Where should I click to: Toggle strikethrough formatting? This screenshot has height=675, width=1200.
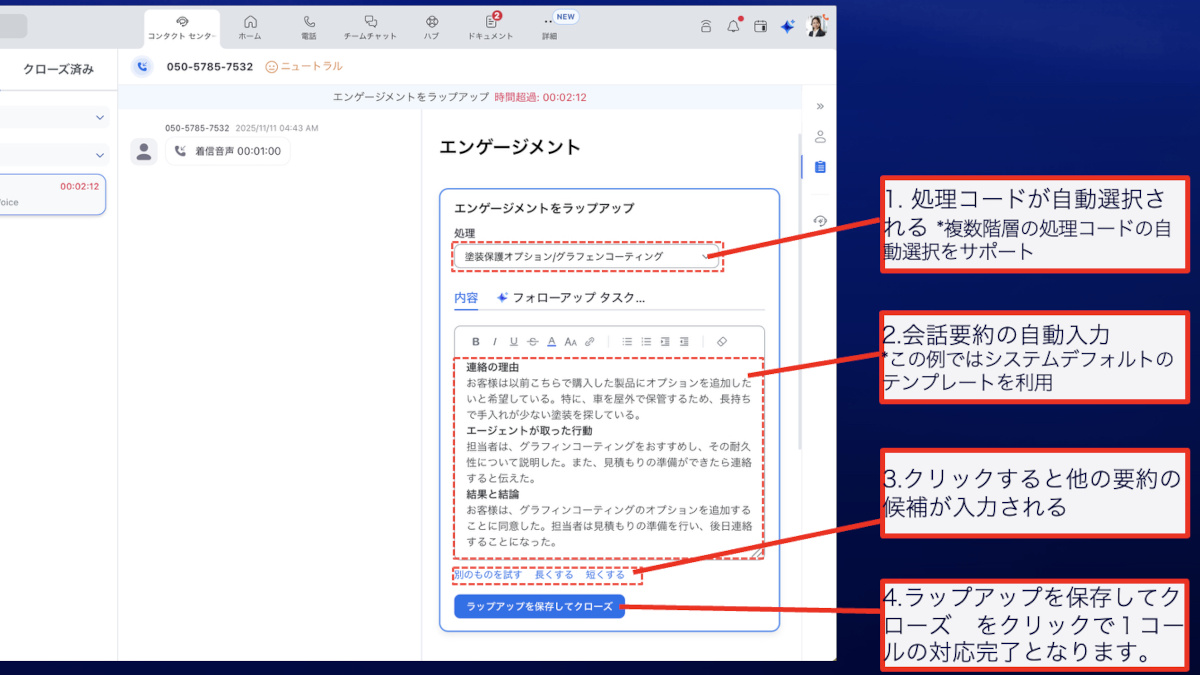[x=532, y=341]
